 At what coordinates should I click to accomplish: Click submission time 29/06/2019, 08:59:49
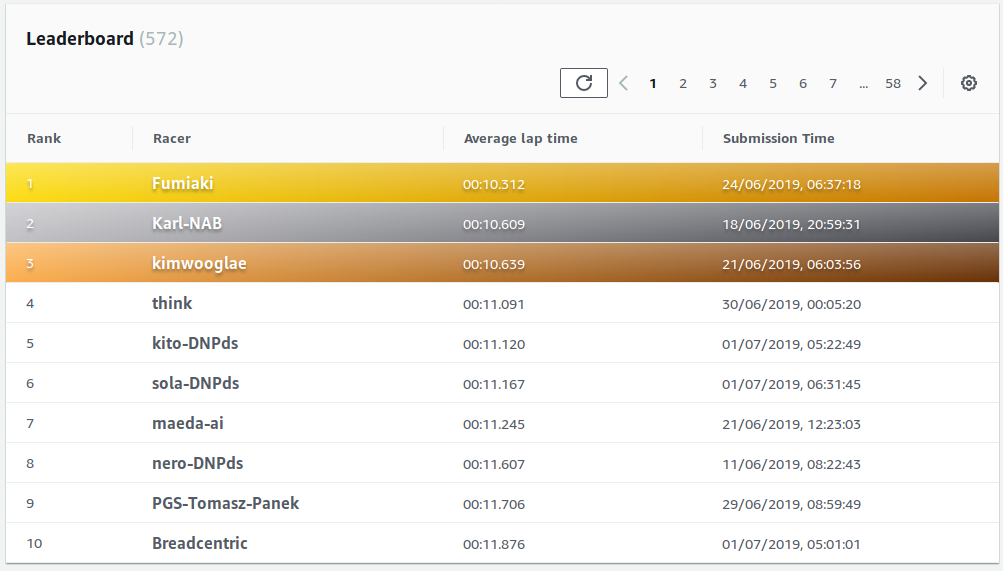(791, 504)
